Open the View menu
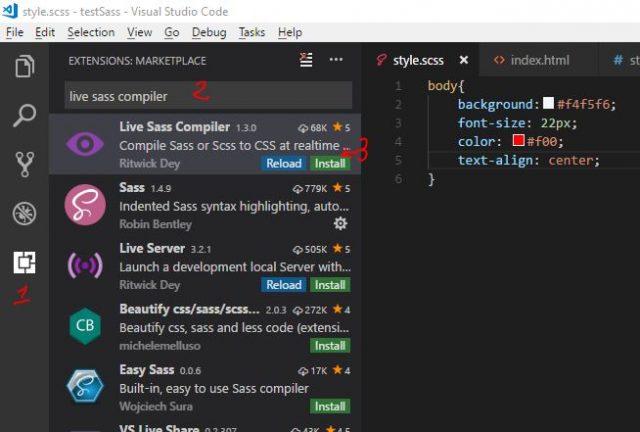This screenshot has height=432, width=640. pyautogui.click(x=140, y=32)
